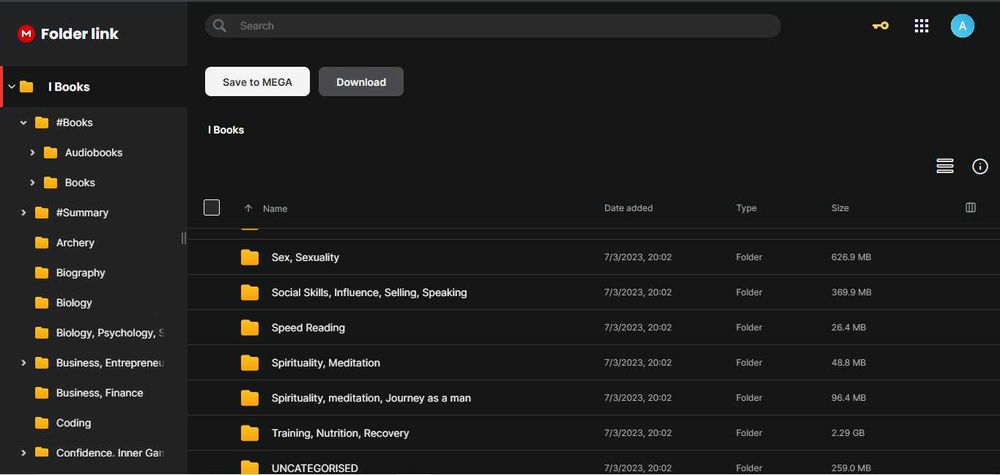Open the apps grid menu
The image size is (1000, 475).
pos(922,26)
